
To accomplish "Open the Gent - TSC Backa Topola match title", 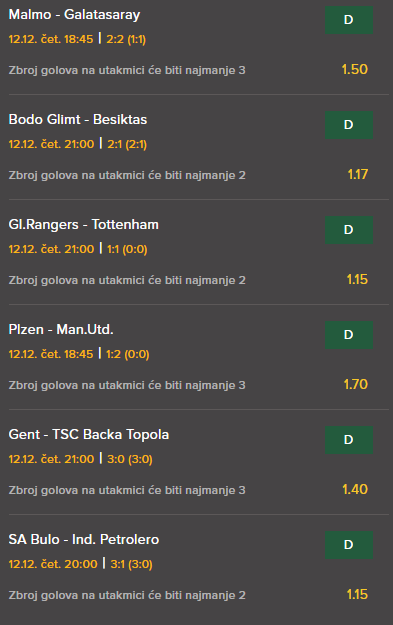I will (x=89, y=434).
